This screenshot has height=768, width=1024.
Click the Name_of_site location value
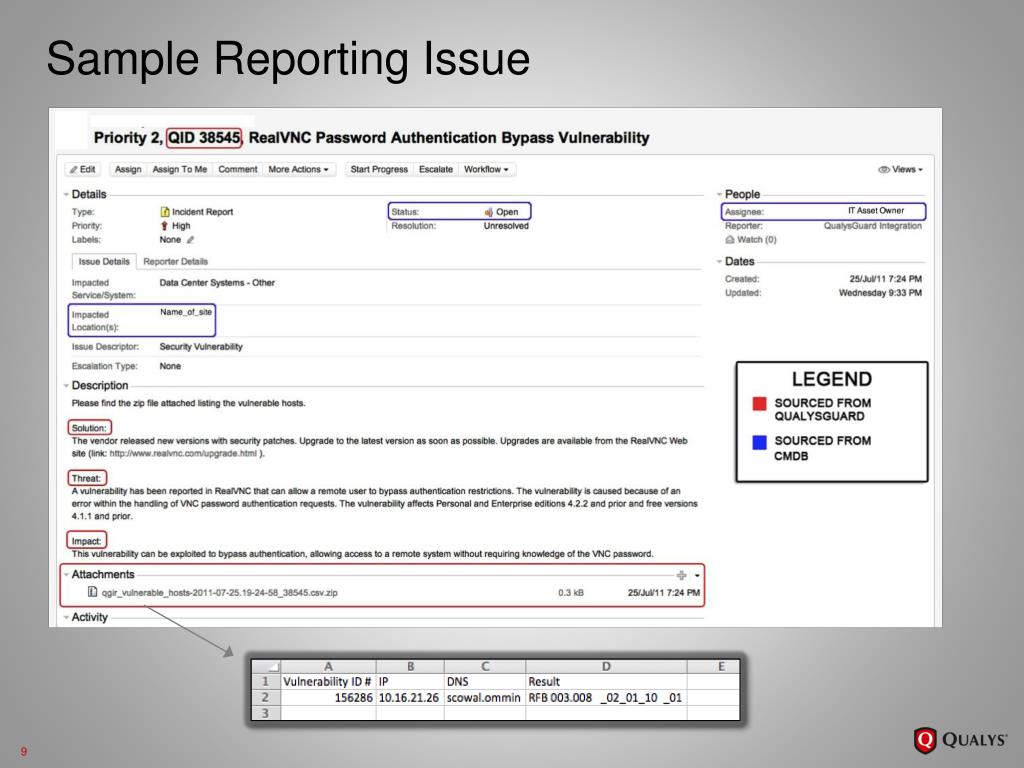[186, 312]
